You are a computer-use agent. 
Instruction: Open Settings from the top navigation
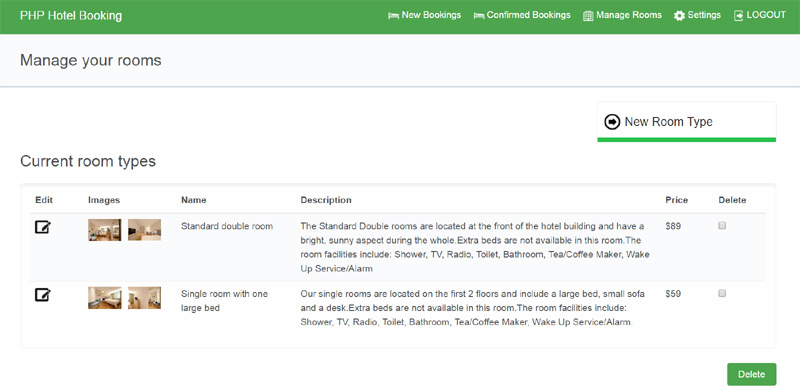tap(697, 15)
